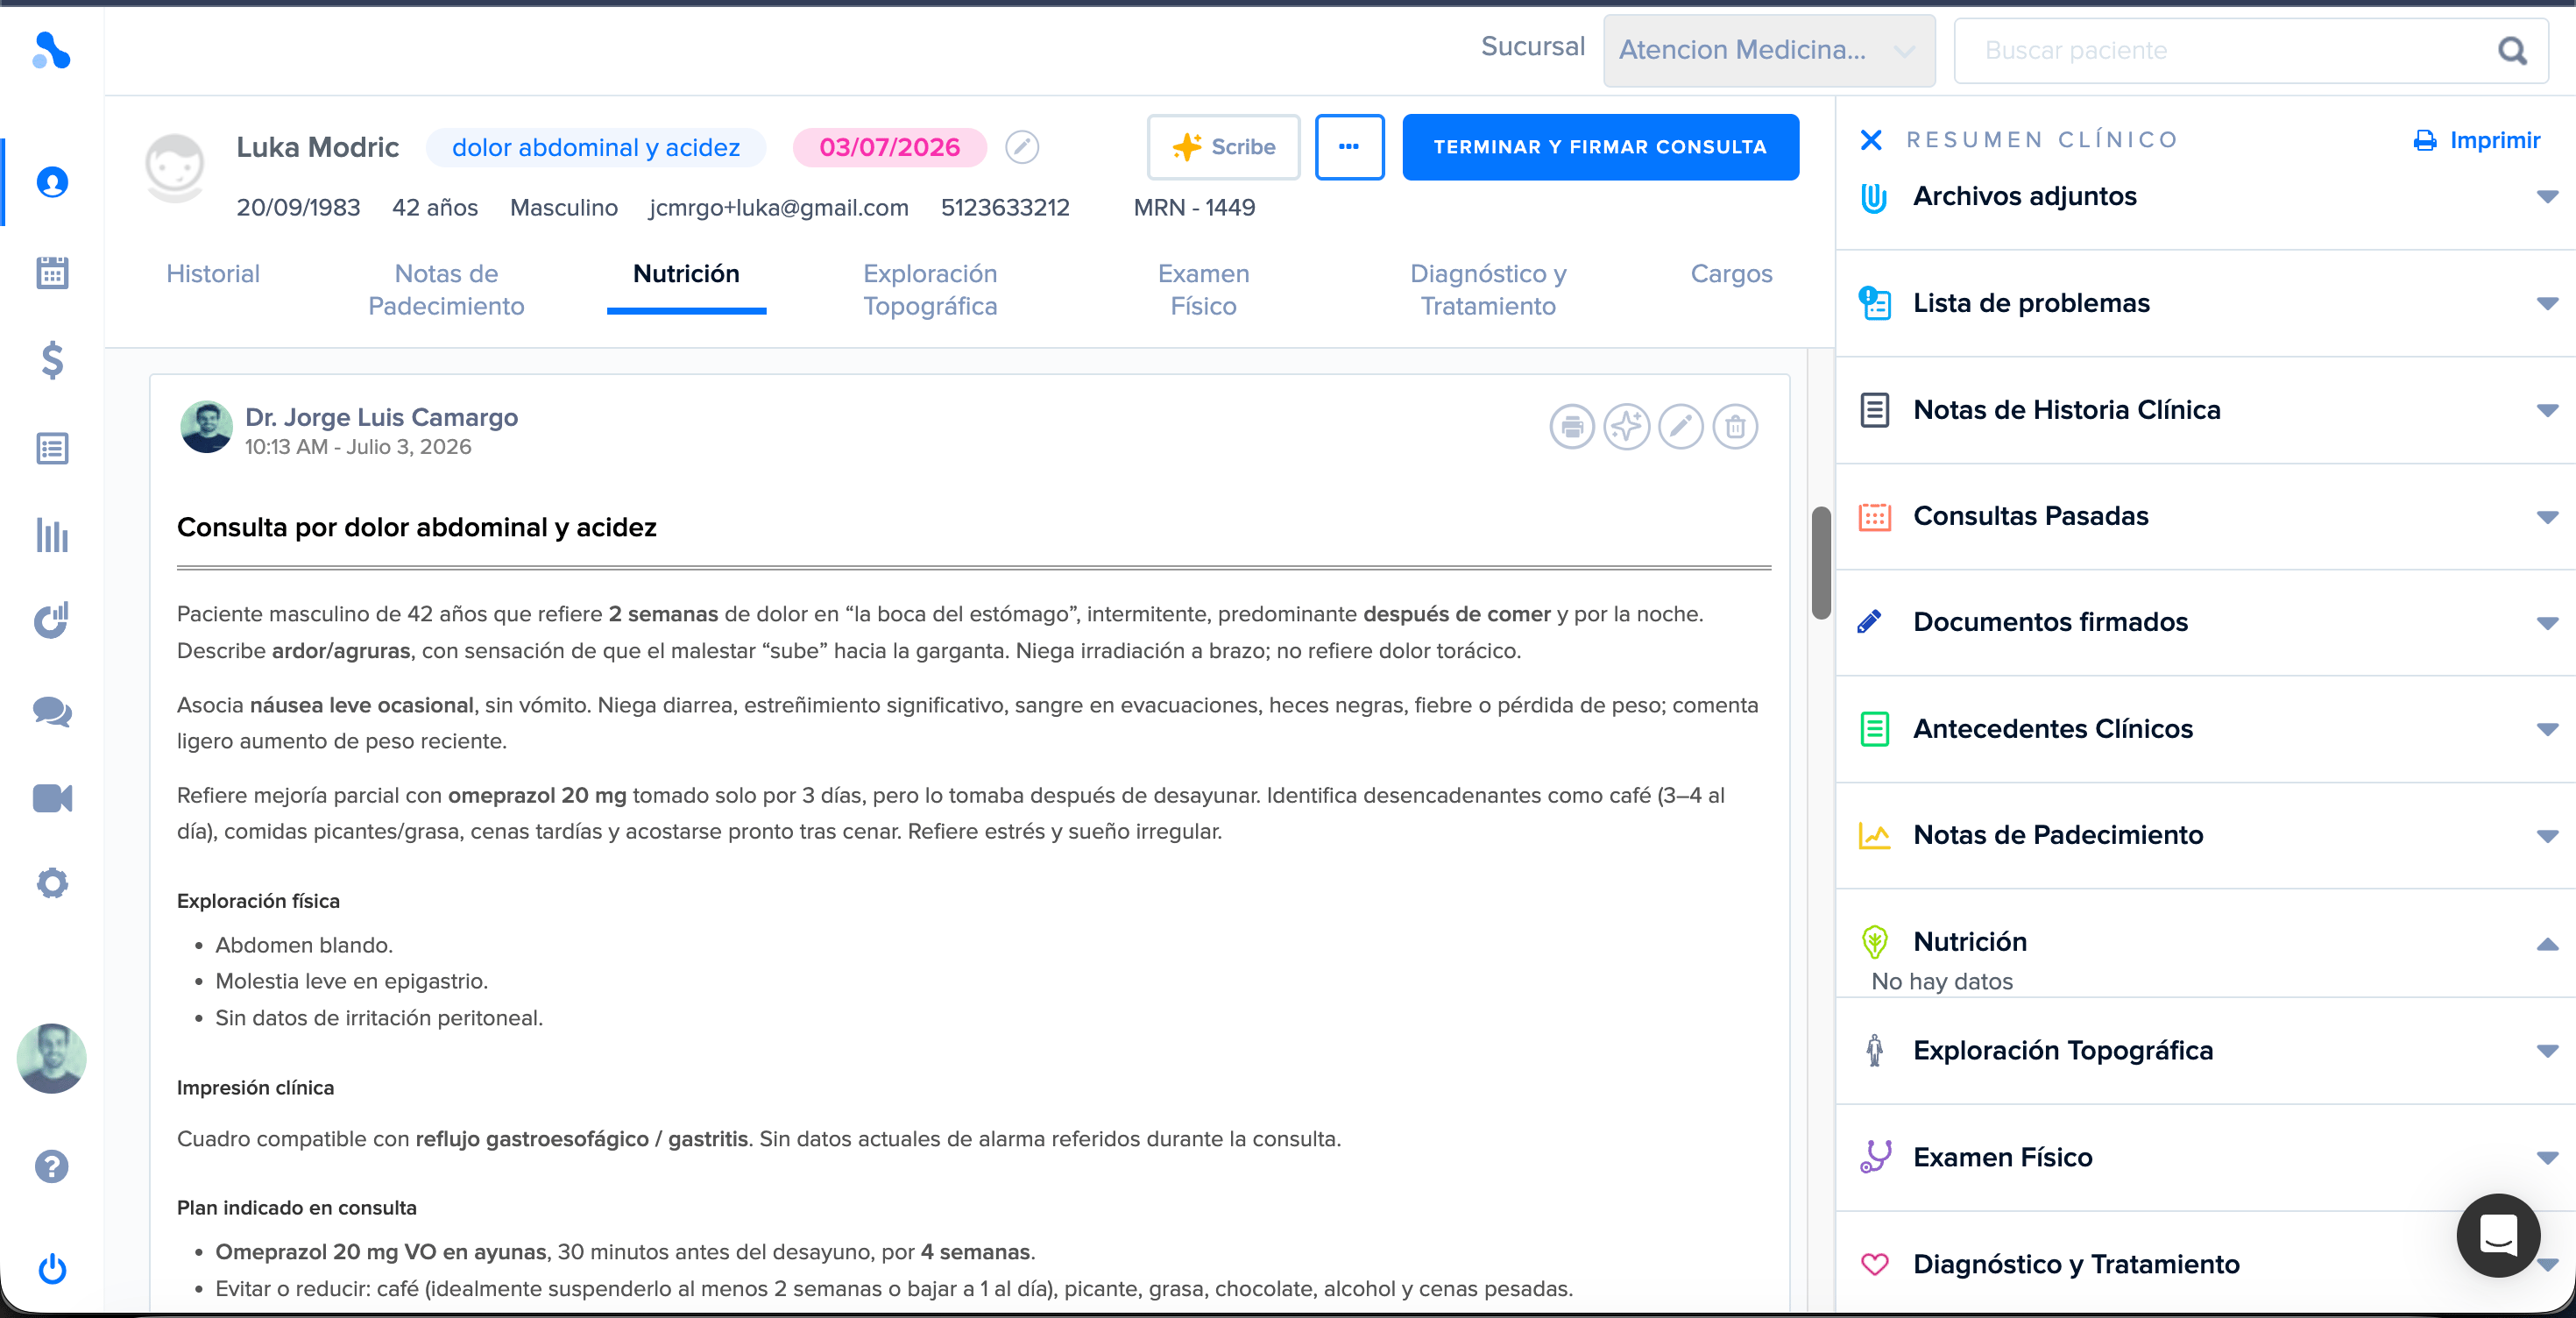Viewport: 2576px width, 1318px height.
Task: Expand Exploración Topográfica summary section
Action: click(x=2547, y=1051)
